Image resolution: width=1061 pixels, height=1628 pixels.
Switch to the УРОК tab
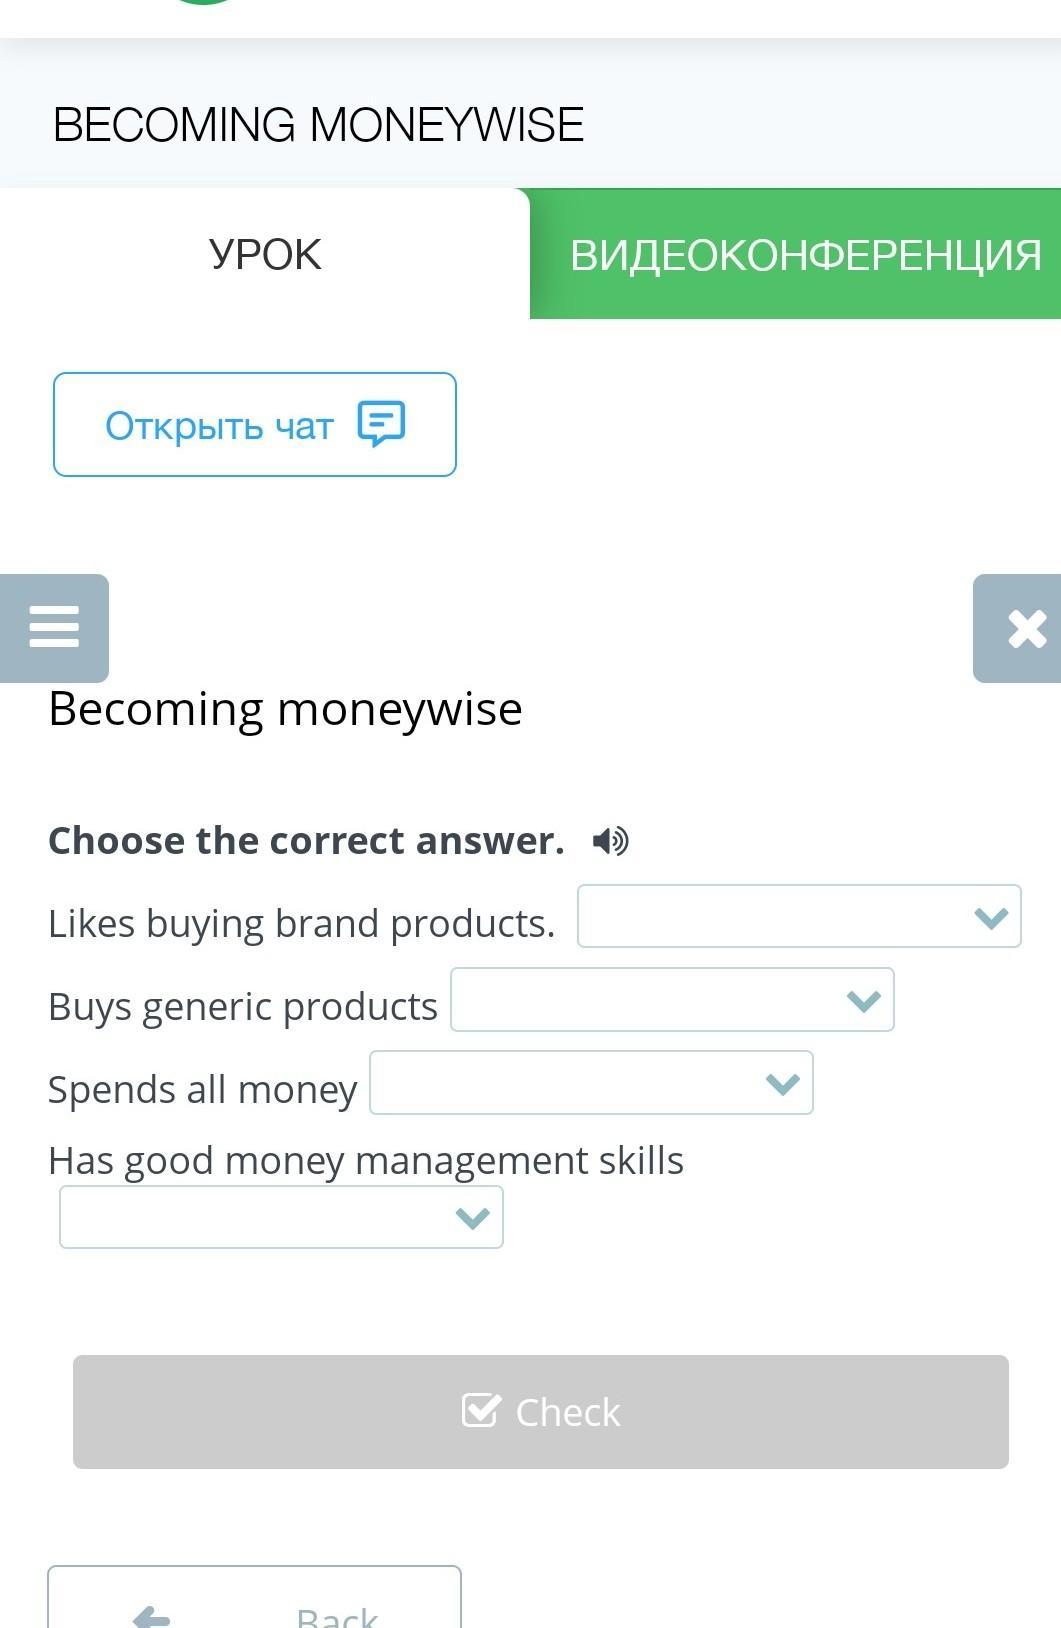(265, 255)
